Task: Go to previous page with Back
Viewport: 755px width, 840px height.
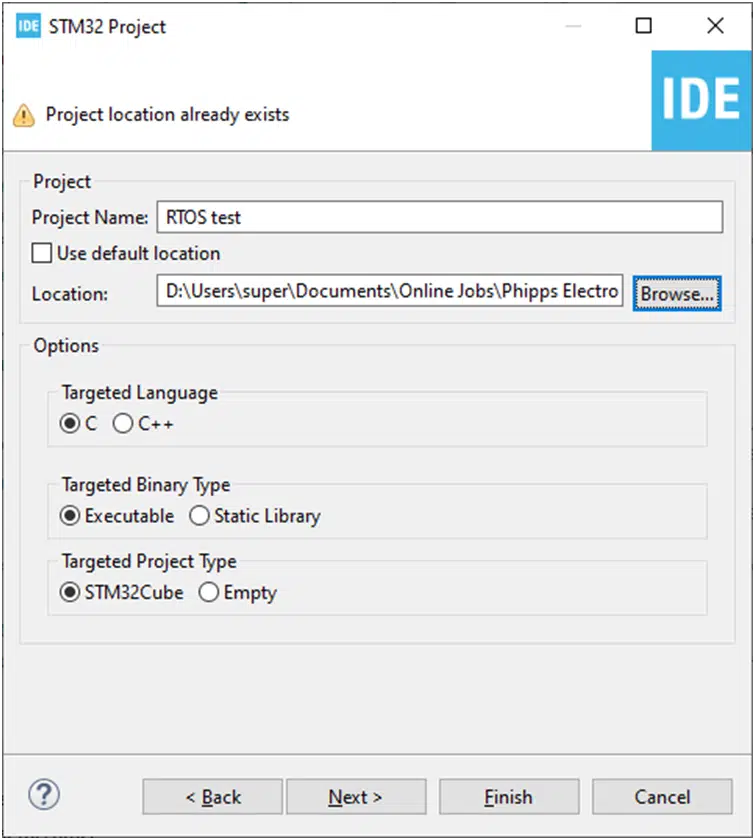Action: 212,797
